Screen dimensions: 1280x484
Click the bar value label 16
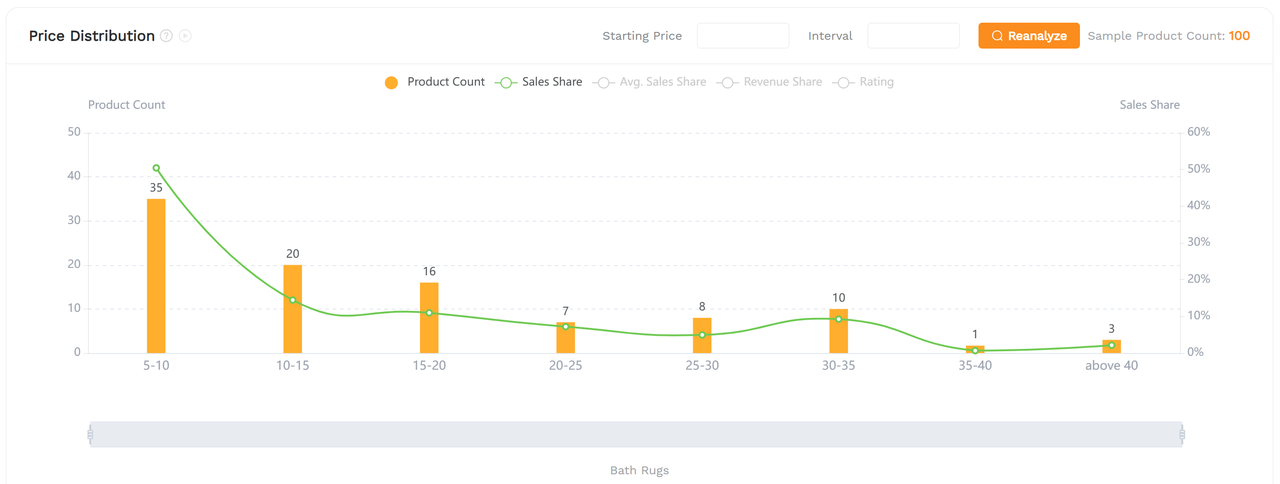(x=429, y=272)
